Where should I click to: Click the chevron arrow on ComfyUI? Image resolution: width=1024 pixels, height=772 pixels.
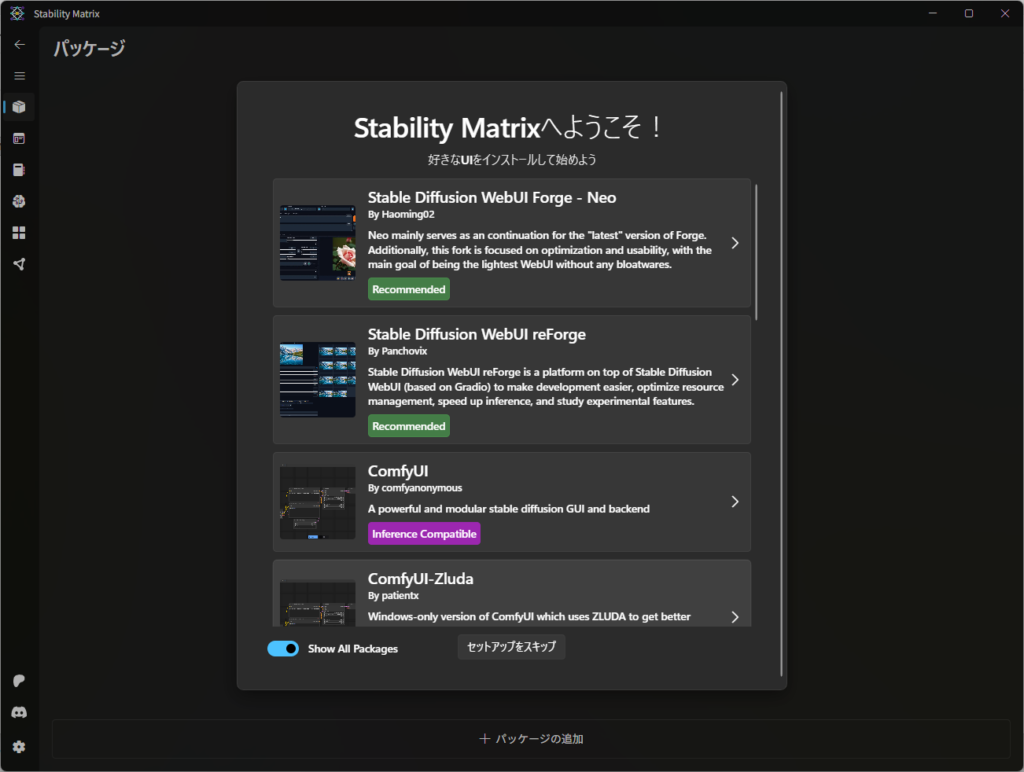735,502
